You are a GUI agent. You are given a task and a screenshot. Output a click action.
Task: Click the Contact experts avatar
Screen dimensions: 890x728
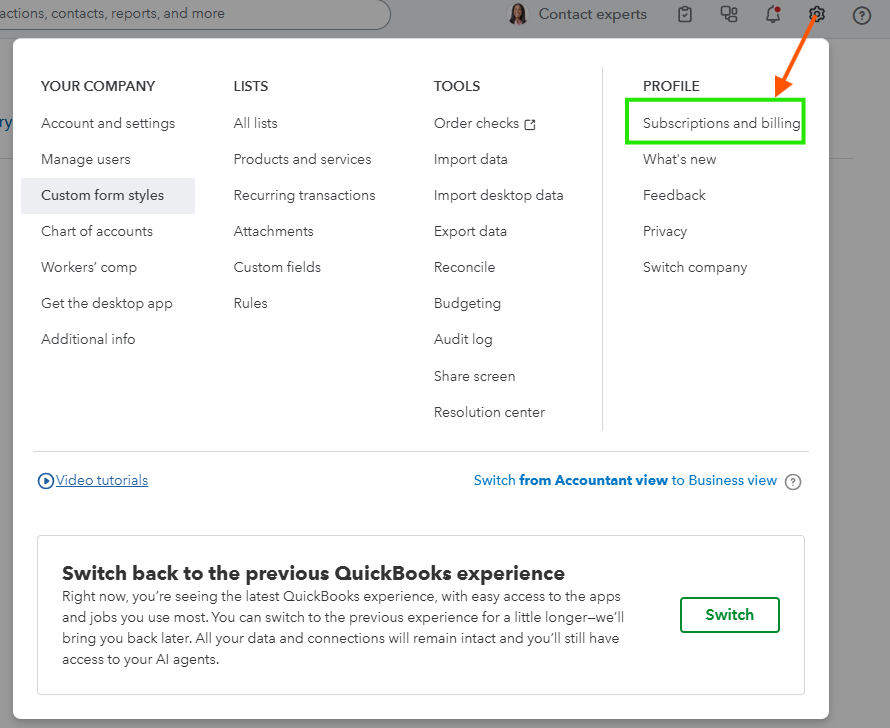tap(518, 14)
